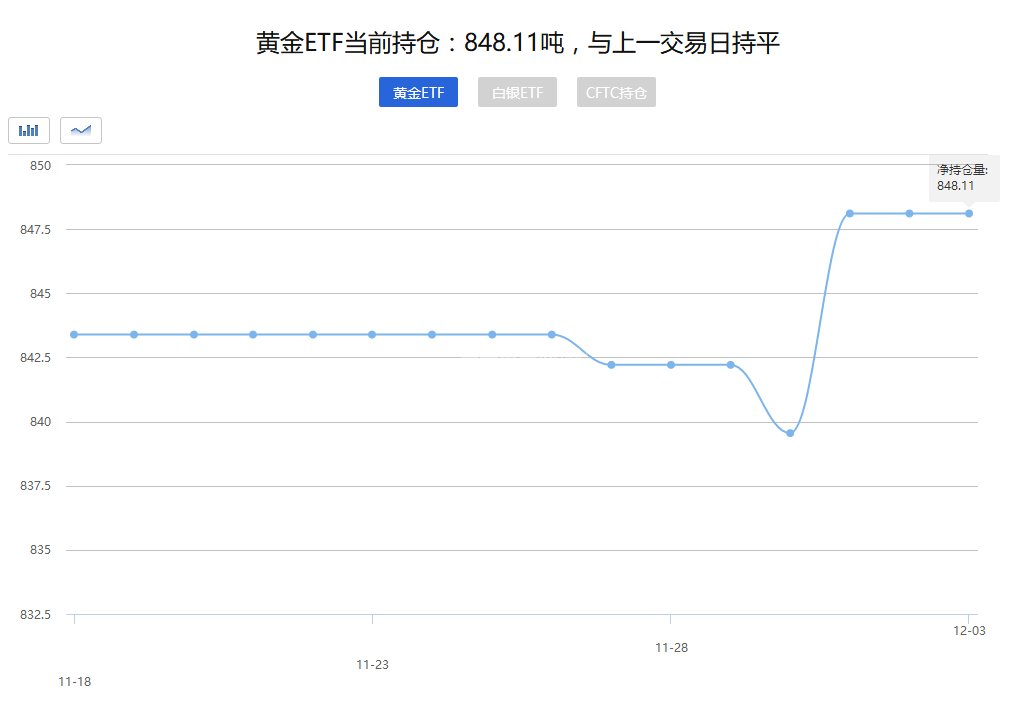Click the 净持仓量 848.11 tooltip
1016x701 pixels.
963,178
